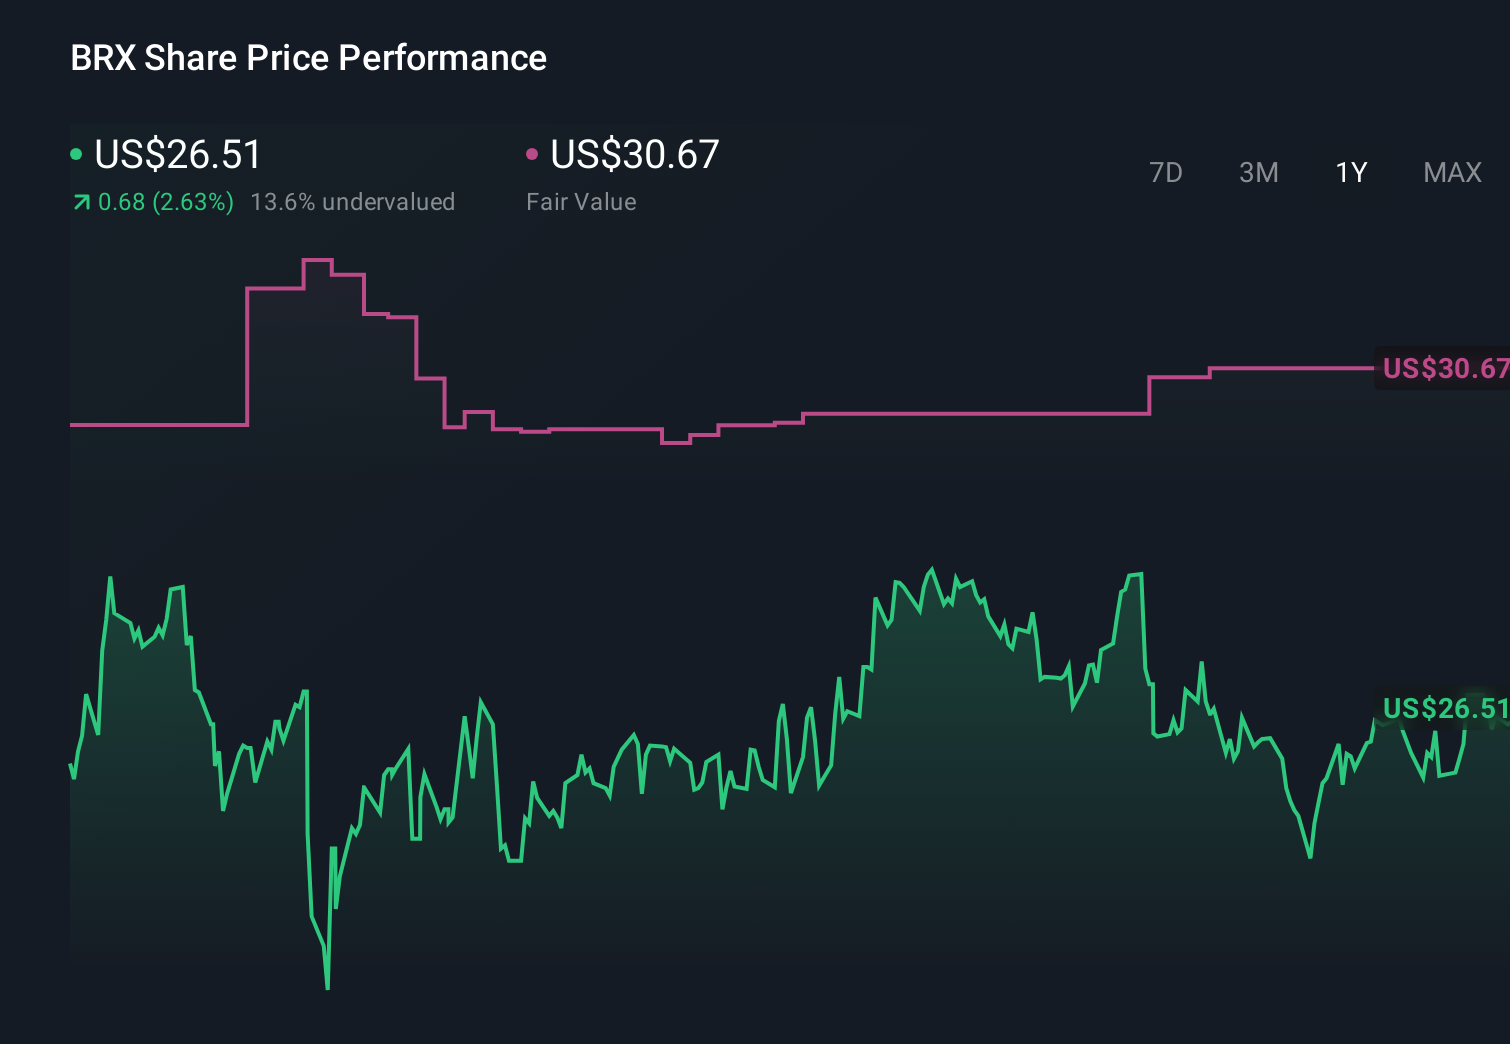Select the 7D time range
Viewport: 1510px width, 1044px height.
point(1166,172)
